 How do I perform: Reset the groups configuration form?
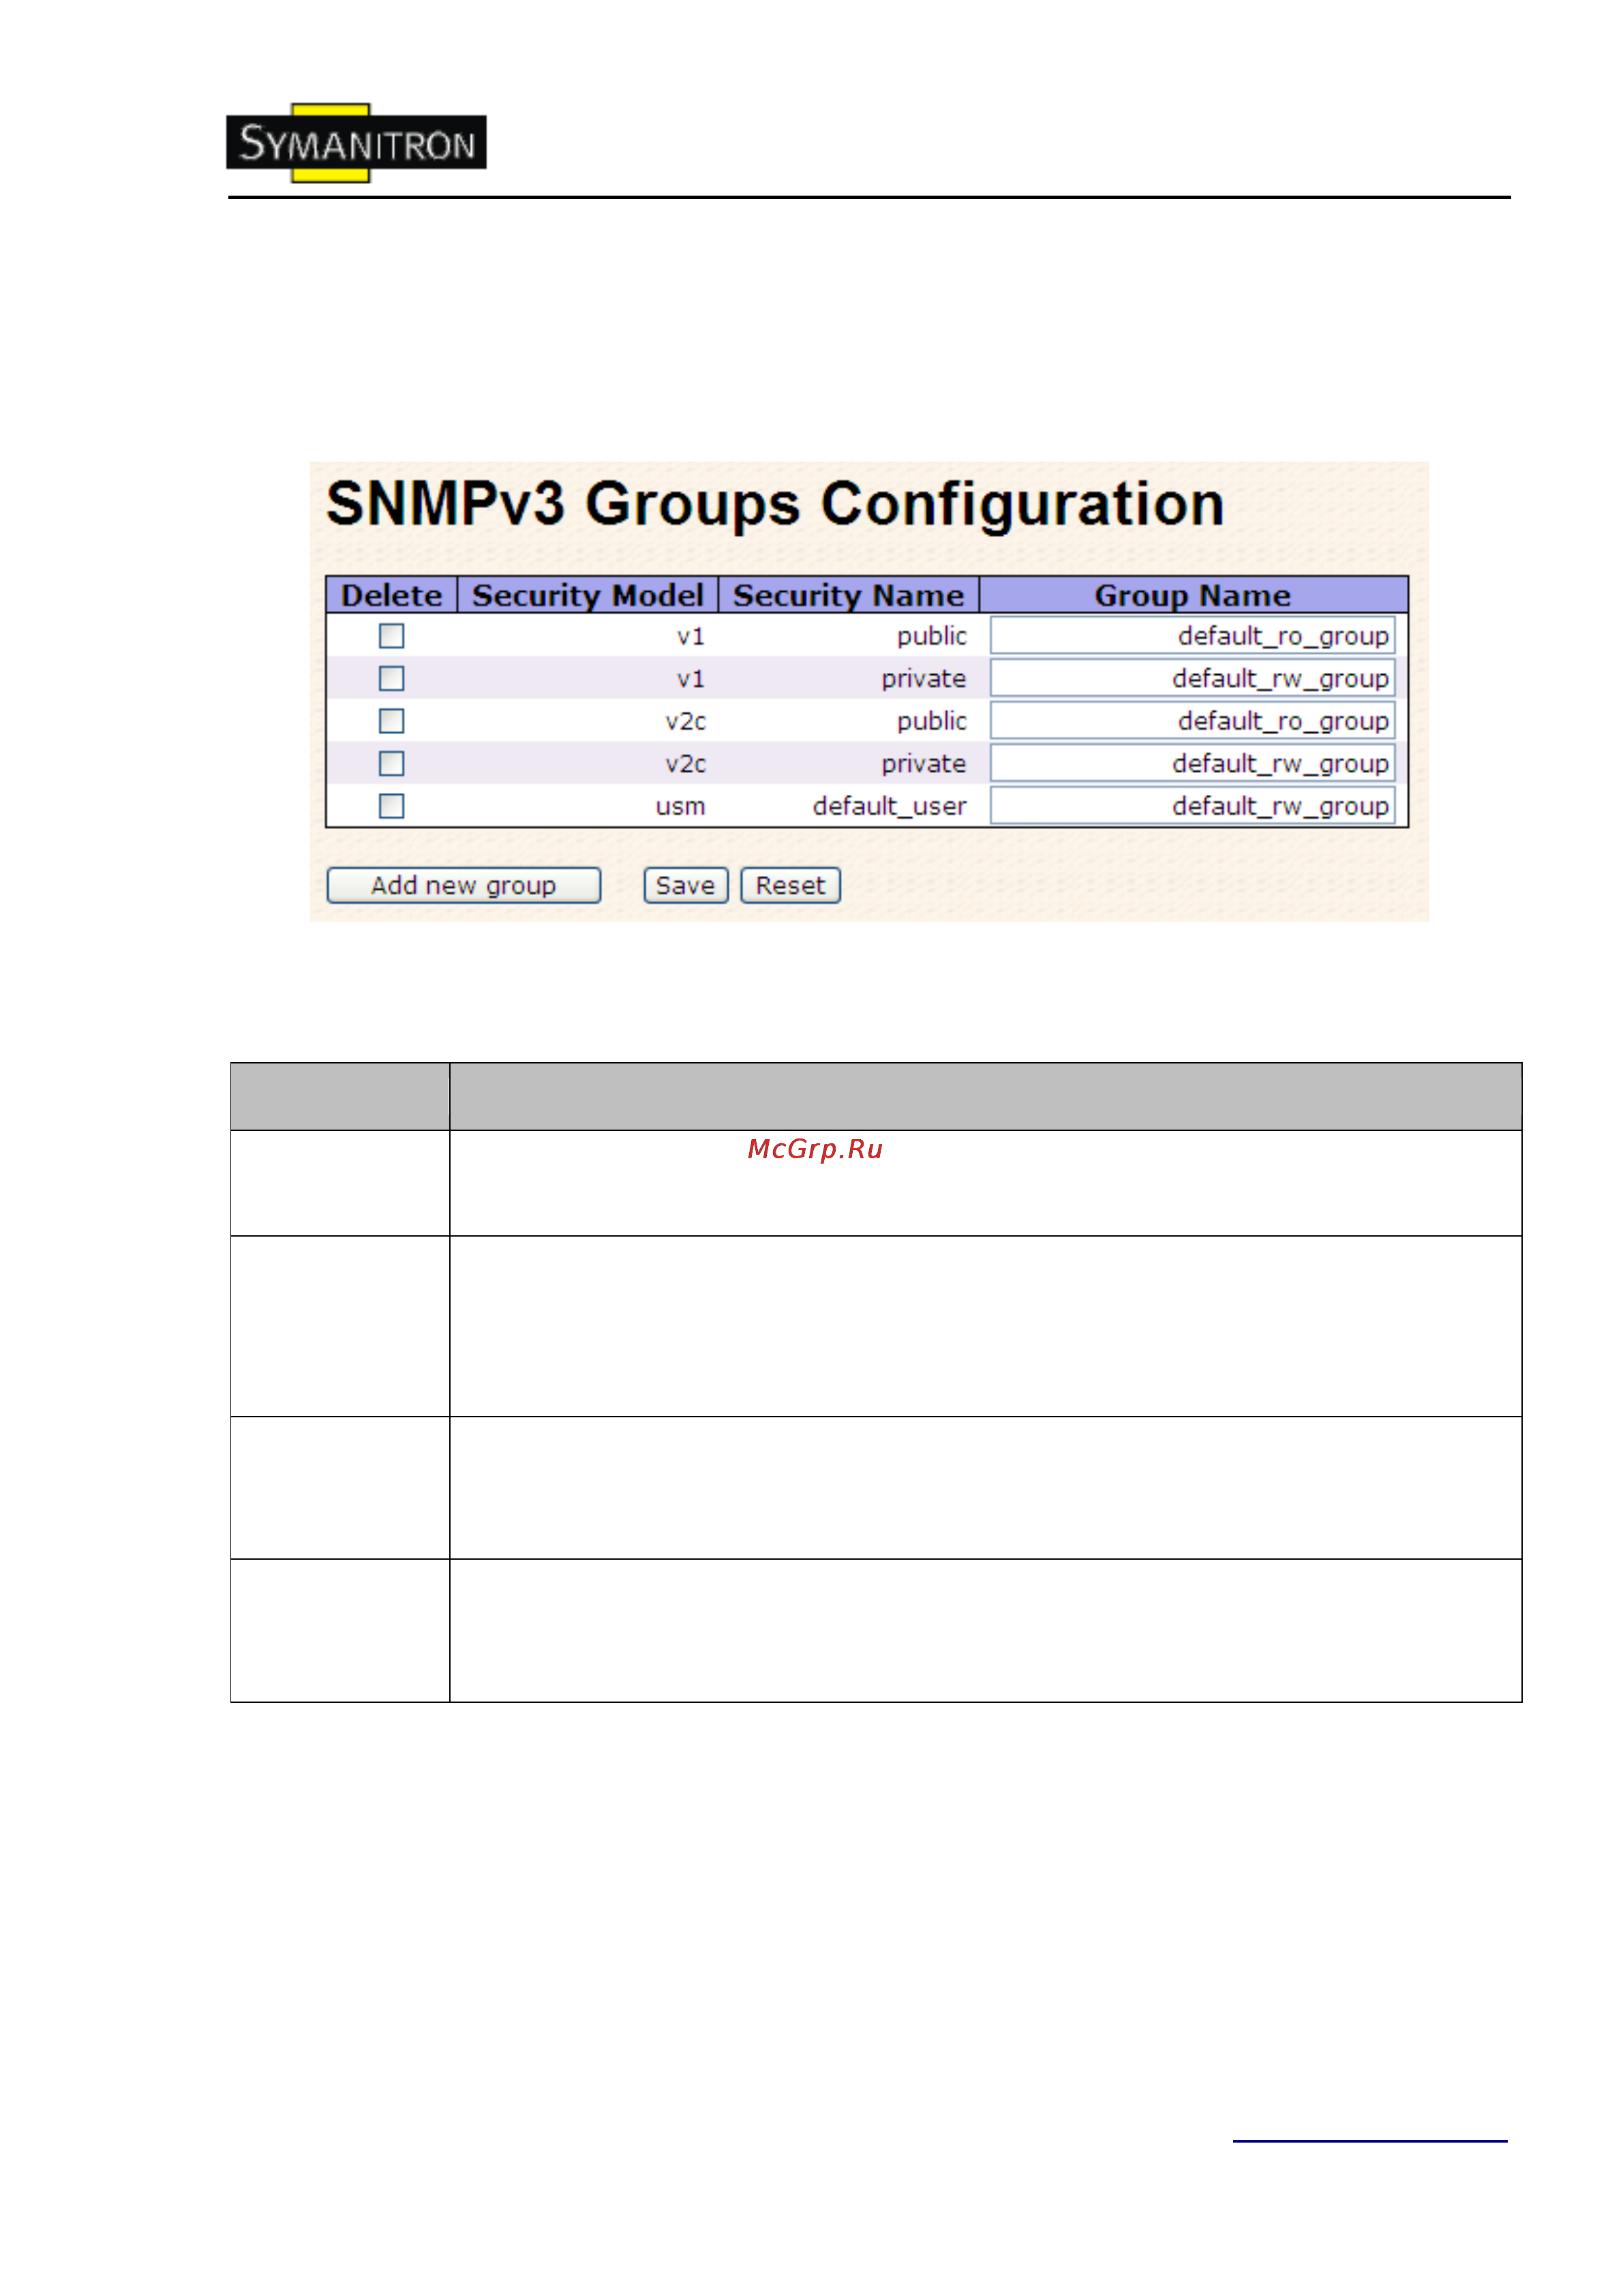pyautogui.click(x=790, y=886)
